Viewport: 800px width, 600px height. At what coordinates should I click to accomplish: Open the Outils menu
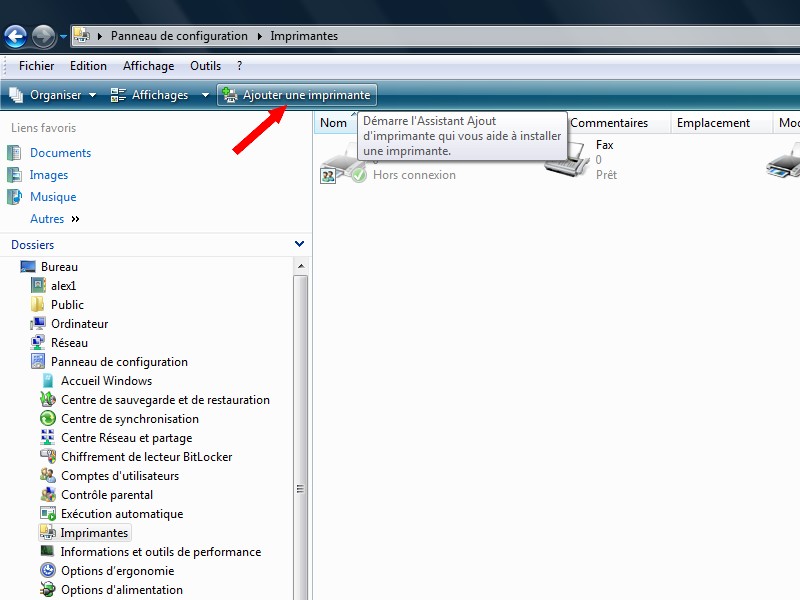point(205,66)
